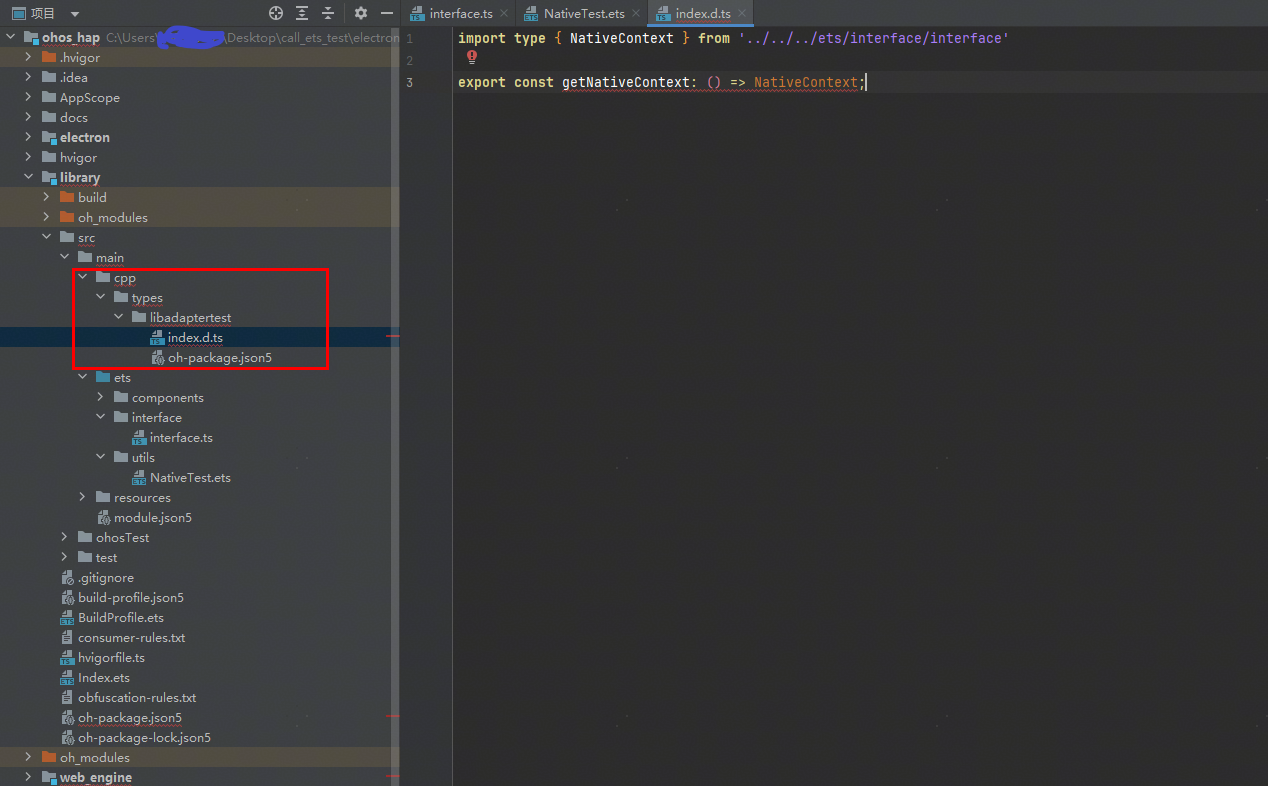Collapse the src folder
Viewport: 1268px width, 786px height.
point(47,238)
